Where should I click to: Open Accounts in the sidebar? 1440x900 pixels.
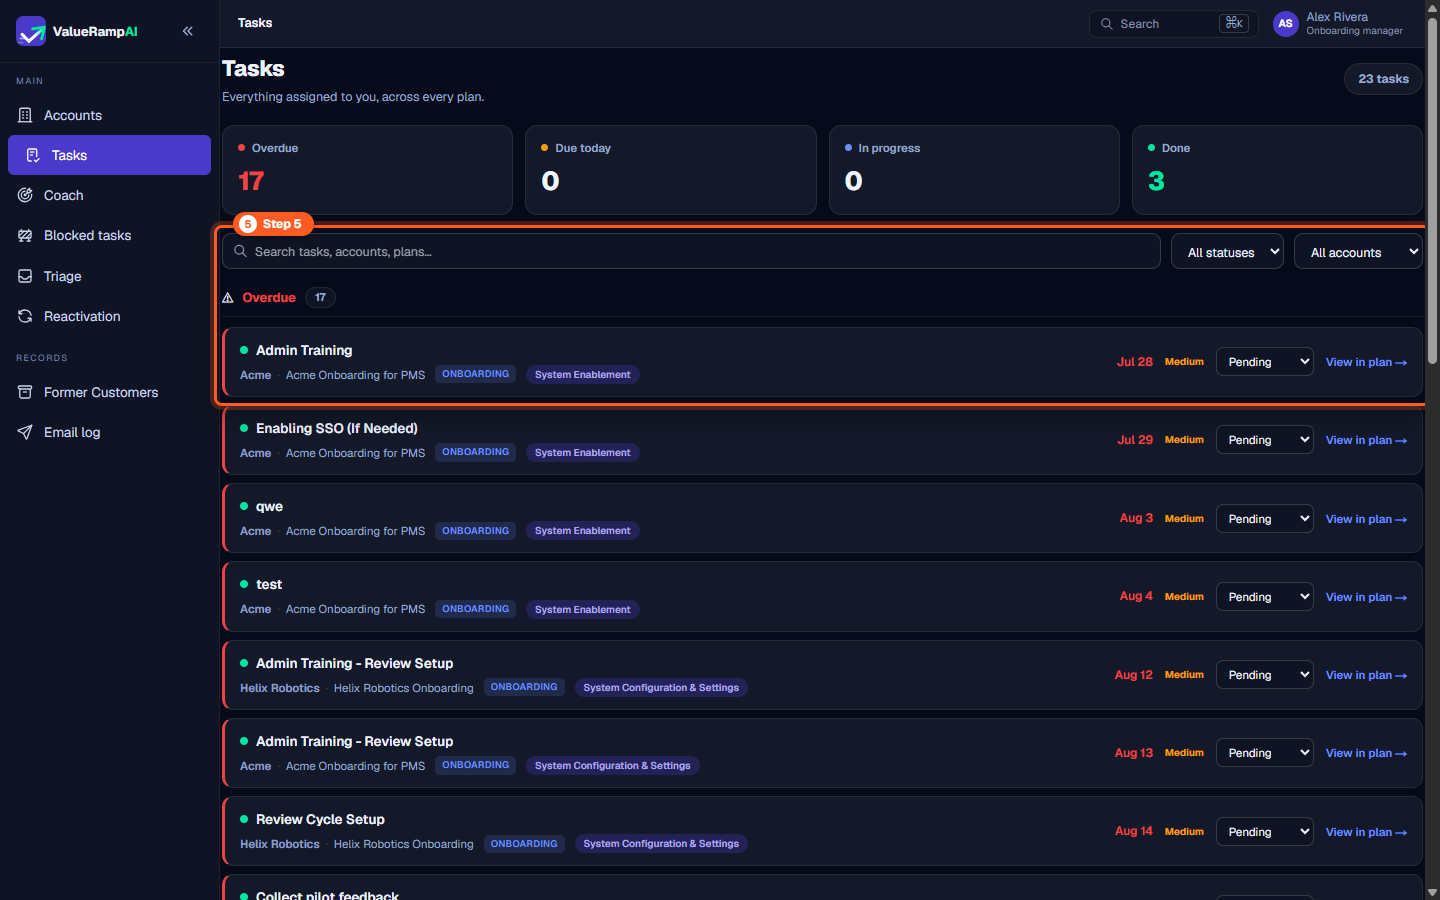[x=109, y=115]
